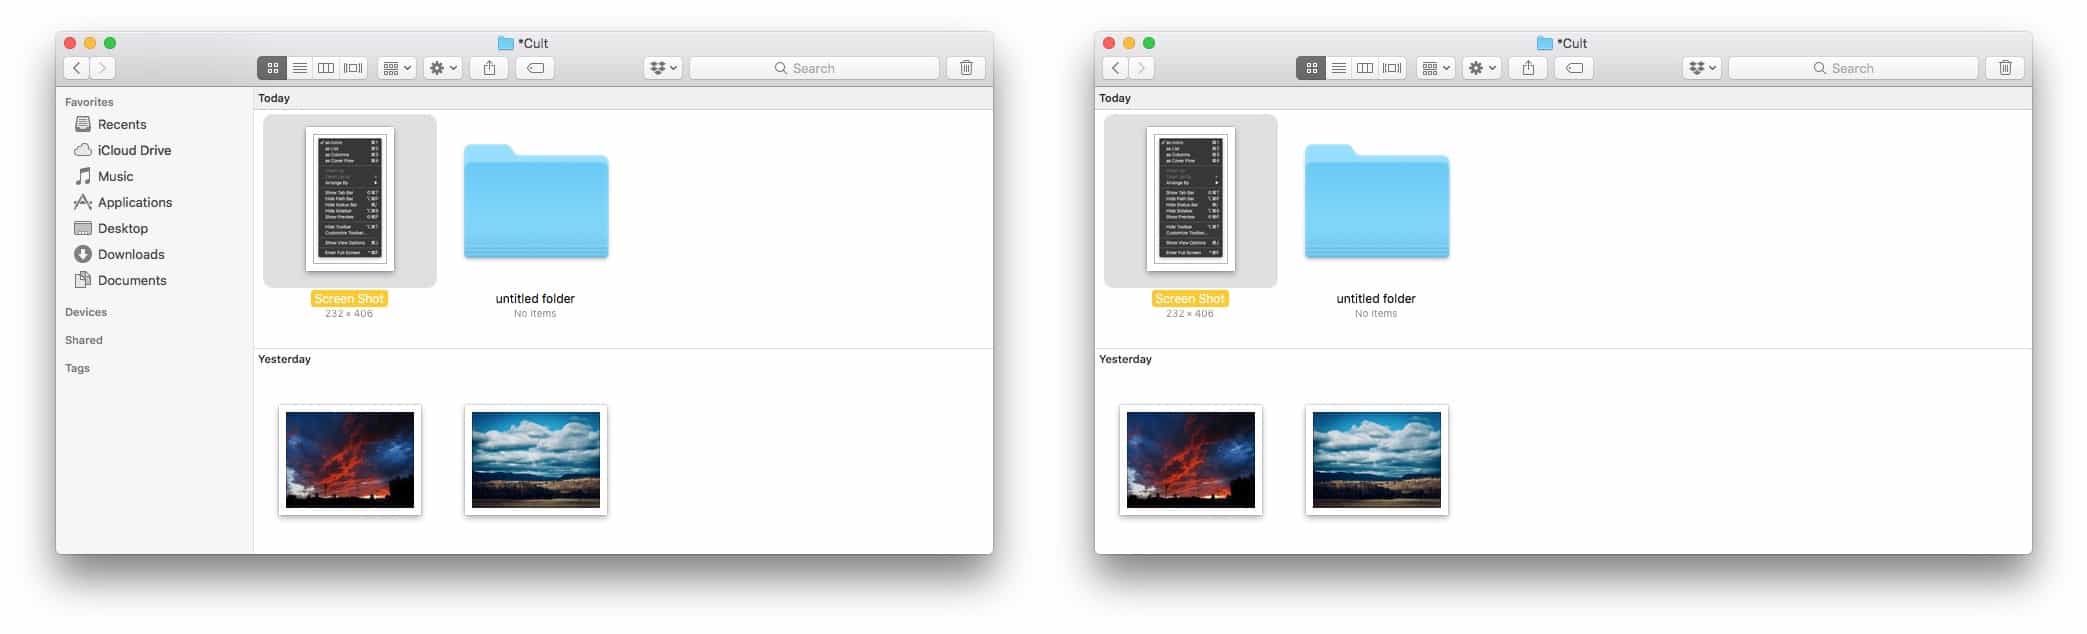The height and width of the screenshot is (634, 2087).
Task: Go forward in the right window without a sidebar
Action: coord(1141,68)
